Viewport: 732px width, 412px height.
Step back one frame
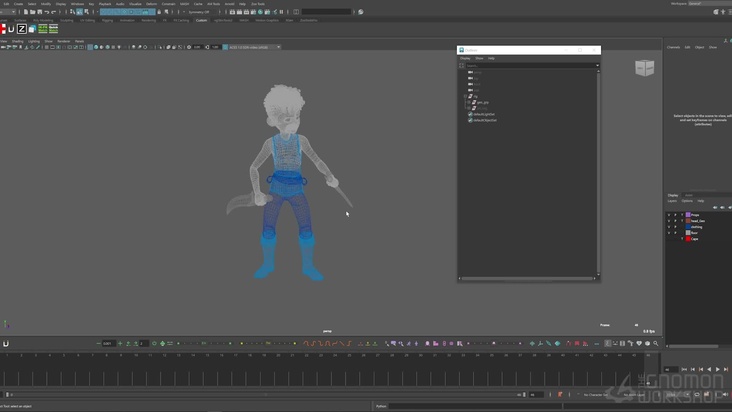692,369
